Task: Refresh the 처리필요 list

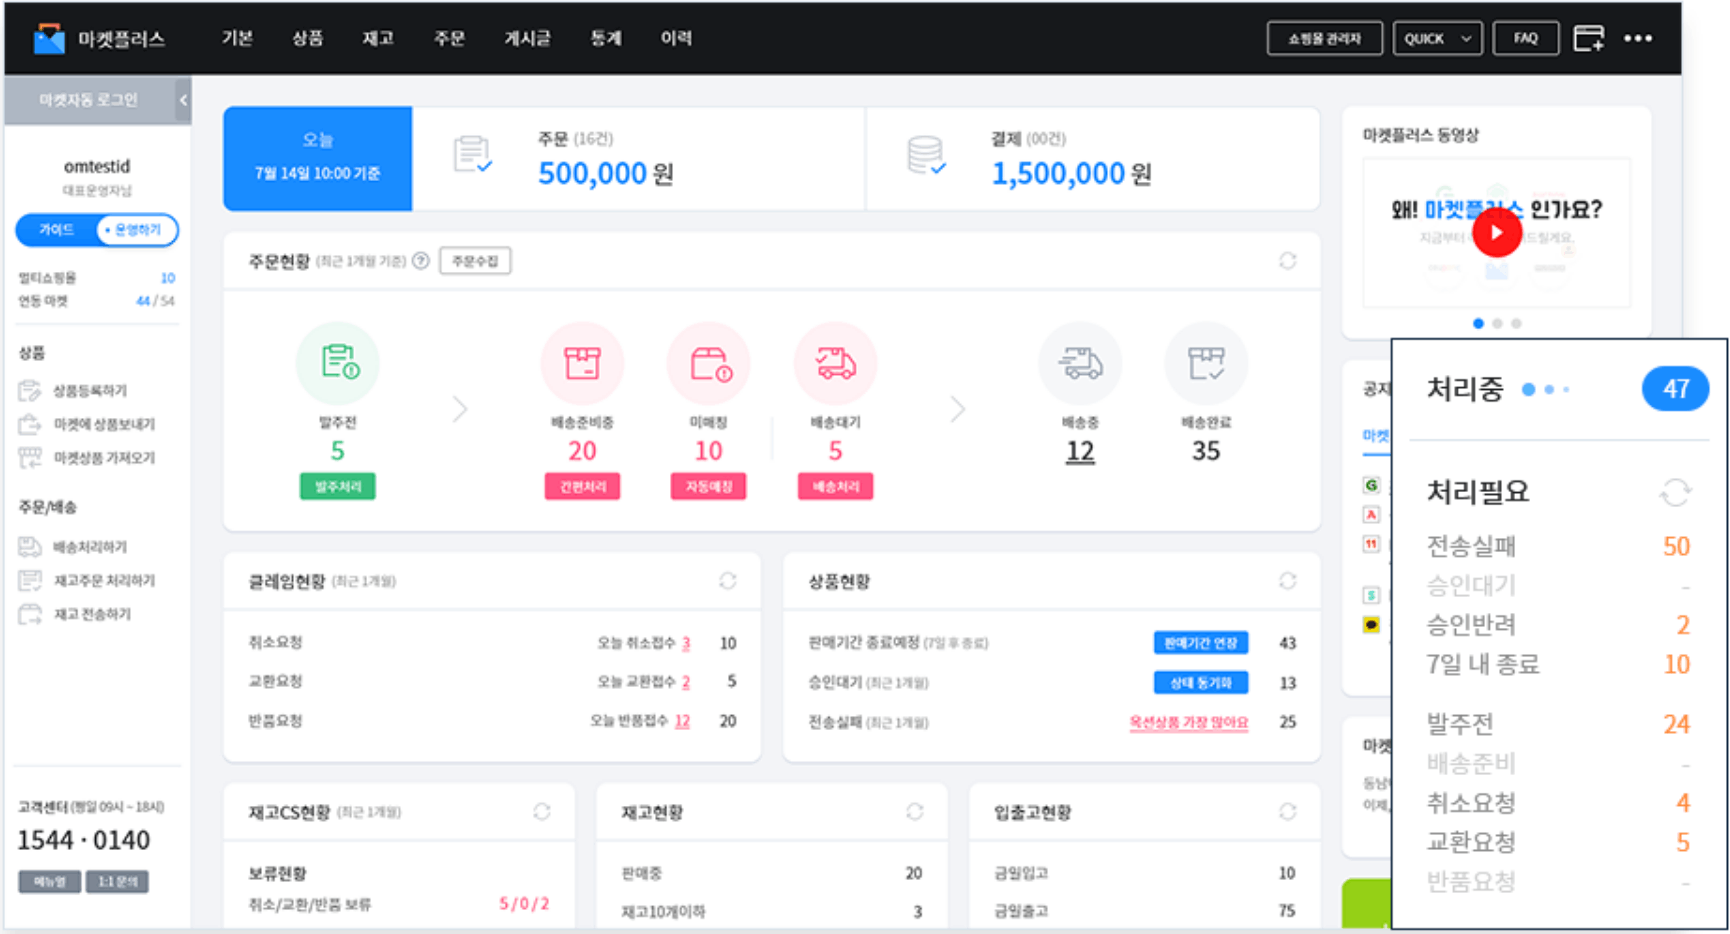Action: coord(1675,492)
